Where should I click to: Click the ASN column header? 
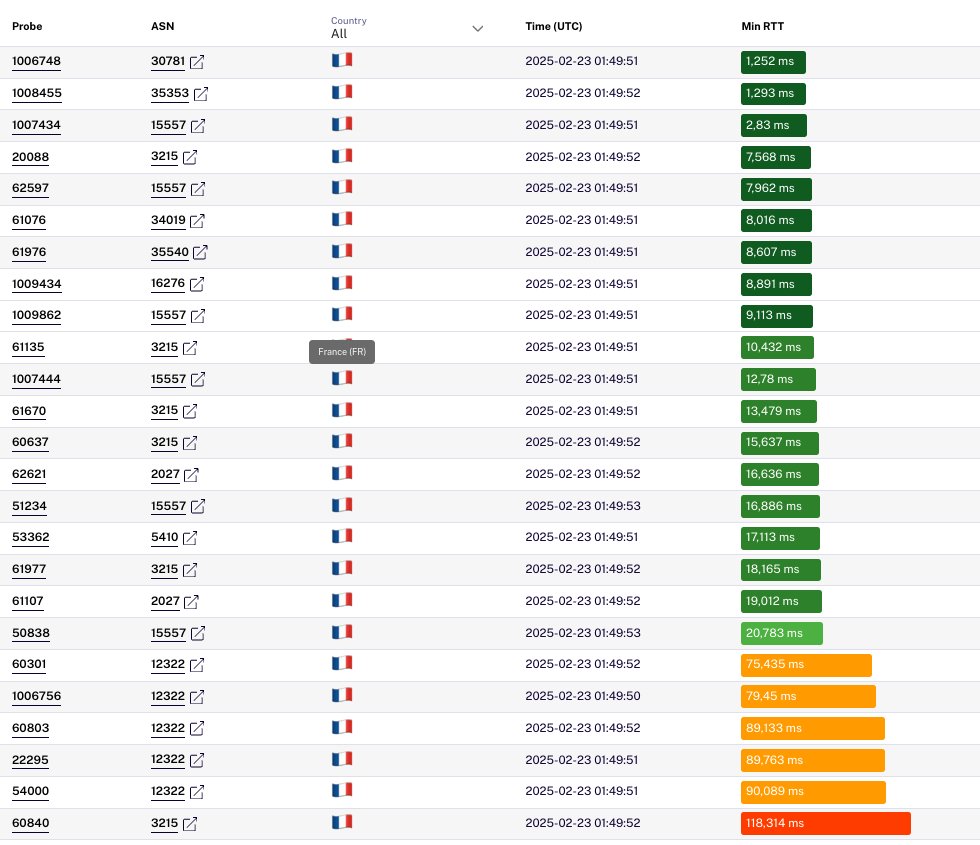(x=162, y=26)
